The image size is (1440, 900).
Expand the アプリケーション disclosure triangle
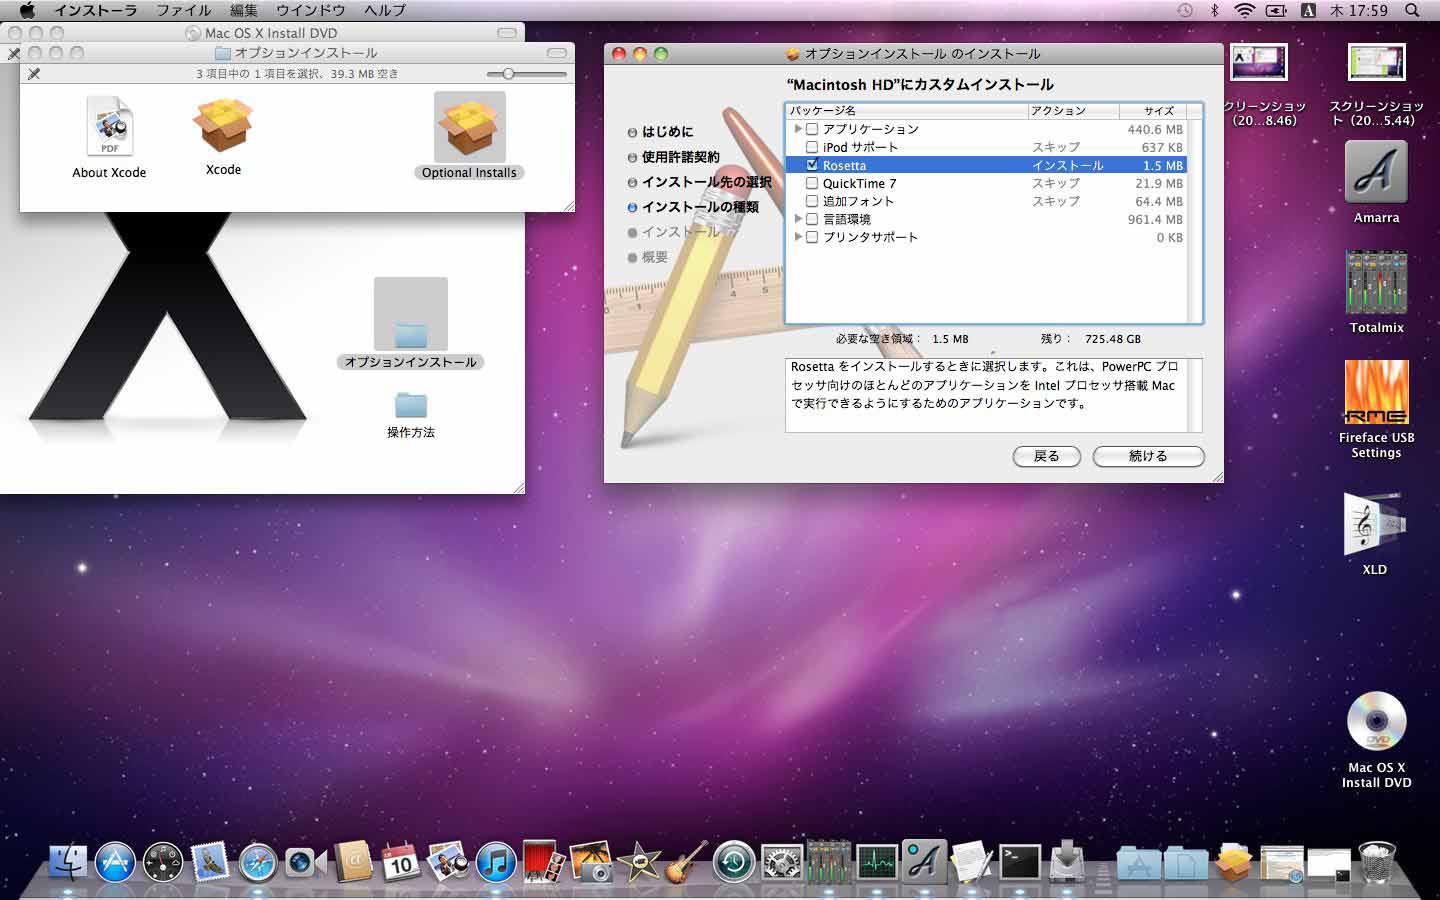797,129
